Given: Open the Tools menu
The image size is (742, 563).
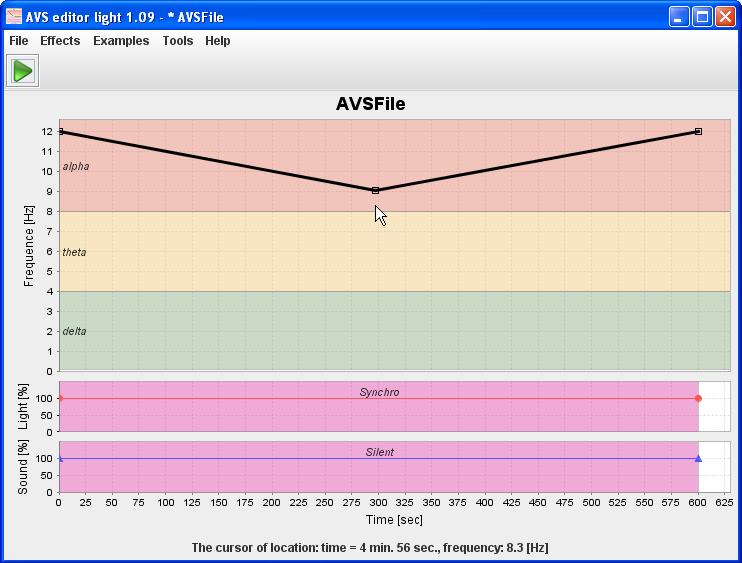Looking at the screenshot, I should coord(178,41).
